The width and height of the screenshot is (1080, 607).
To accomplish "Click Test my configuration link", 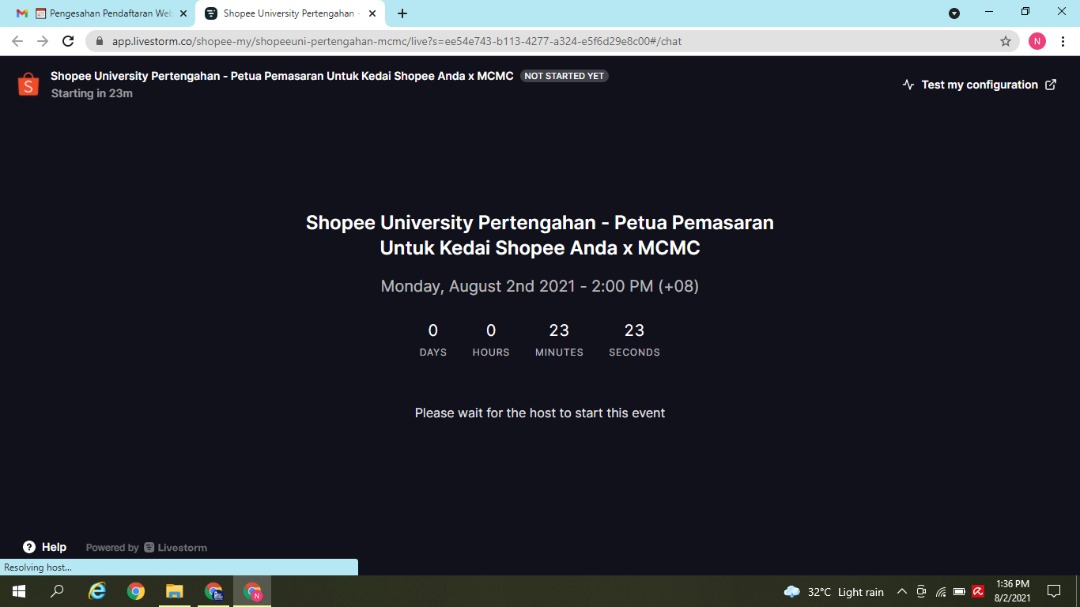I will click(x=979, y=85).
